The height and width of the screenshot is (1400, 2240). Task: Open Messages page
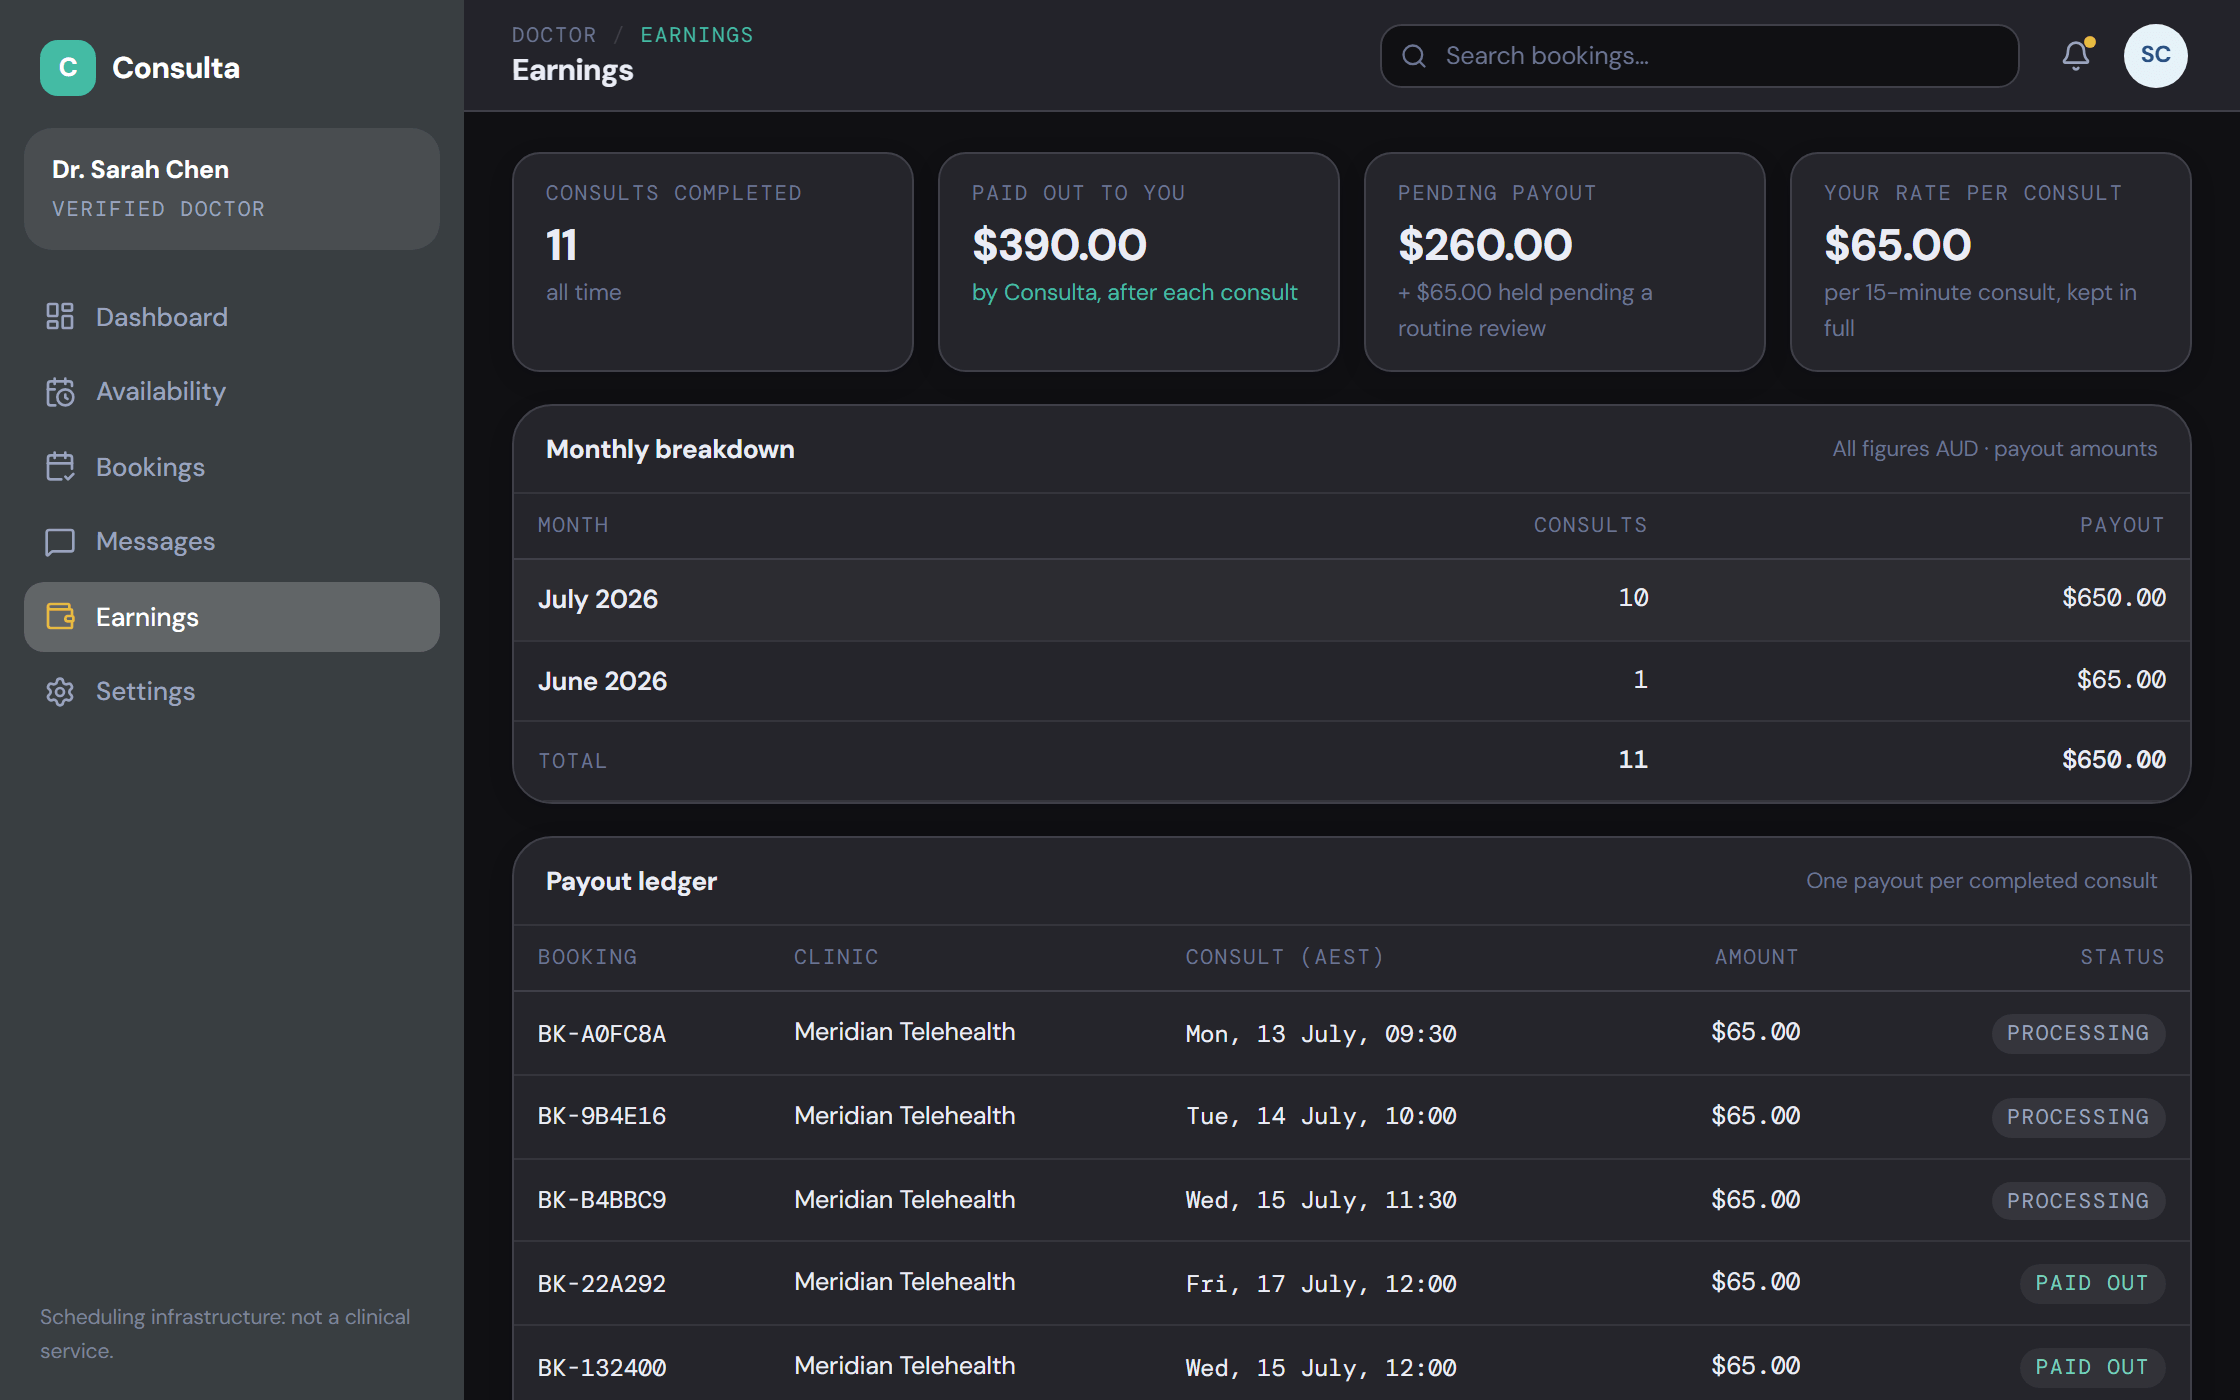point(232,542)
